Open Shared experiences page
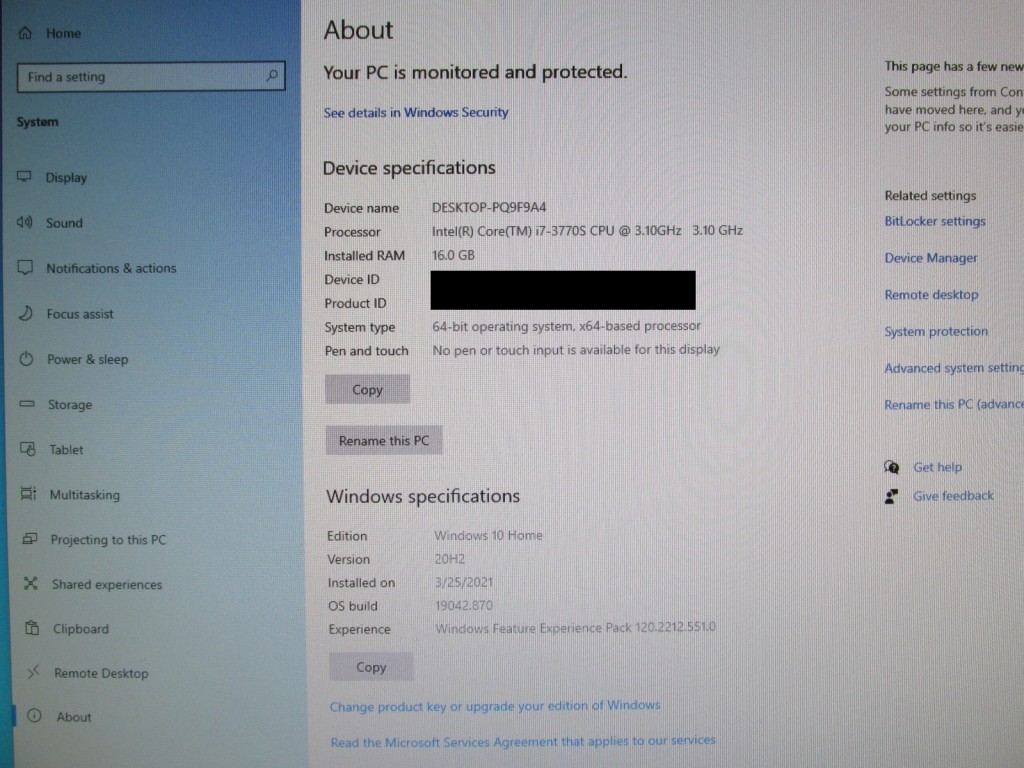Image resolution: width=1024 pixels, height=768 pixels. 107,584
